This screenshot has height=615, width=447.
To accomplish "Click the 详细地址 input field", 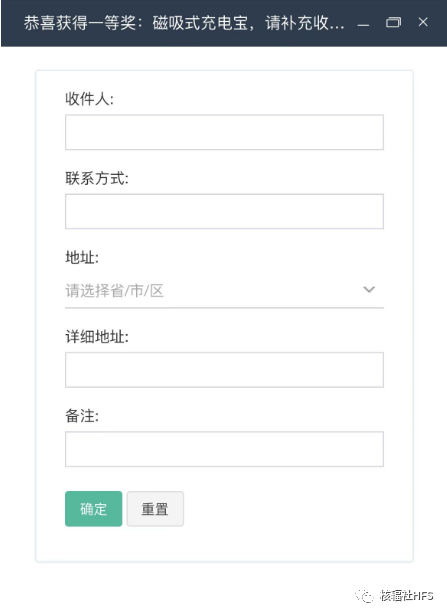I will coord(224,370).
